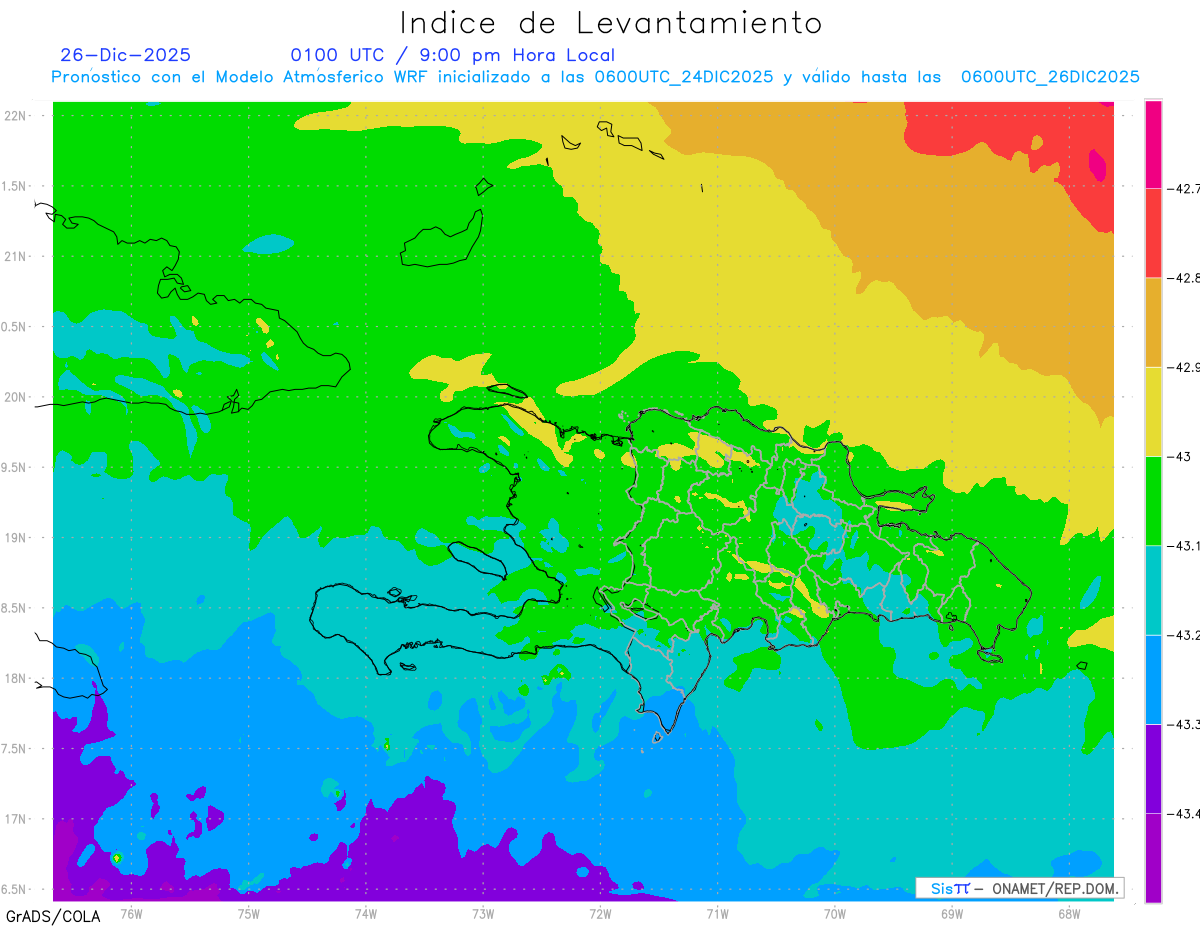Screen dimensions: 1200x927
Task: Click the blue colorbar swatch
Action: tap(1153, 679)
